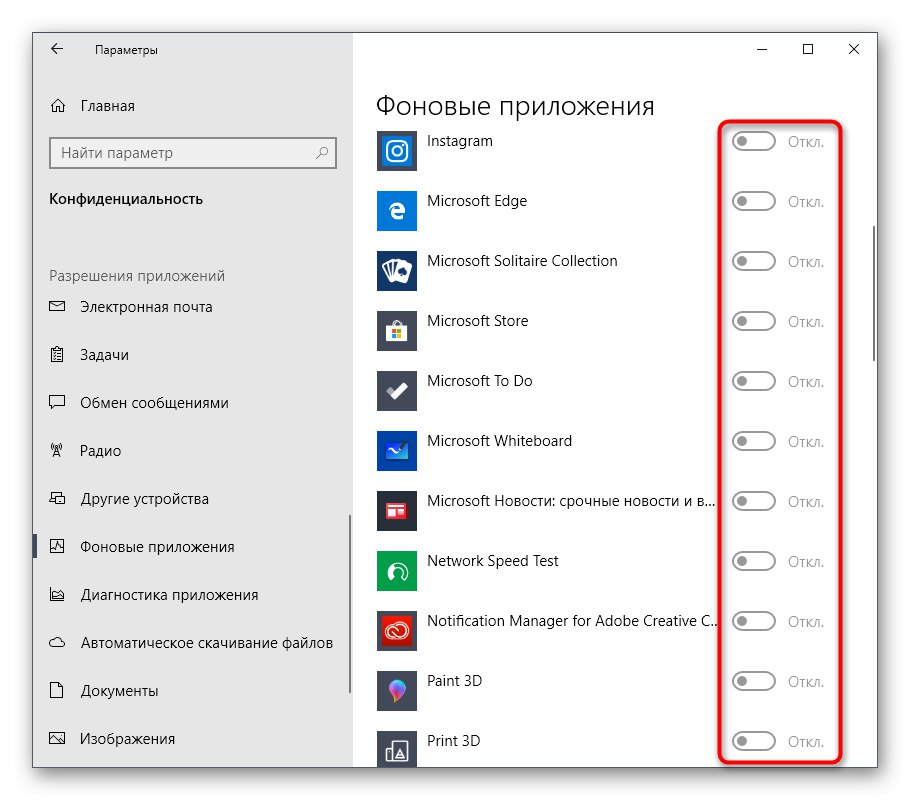Screen dimensions: 910x800
Task: Click the icon for Фоновые приложения
Action: coord(57,546)
